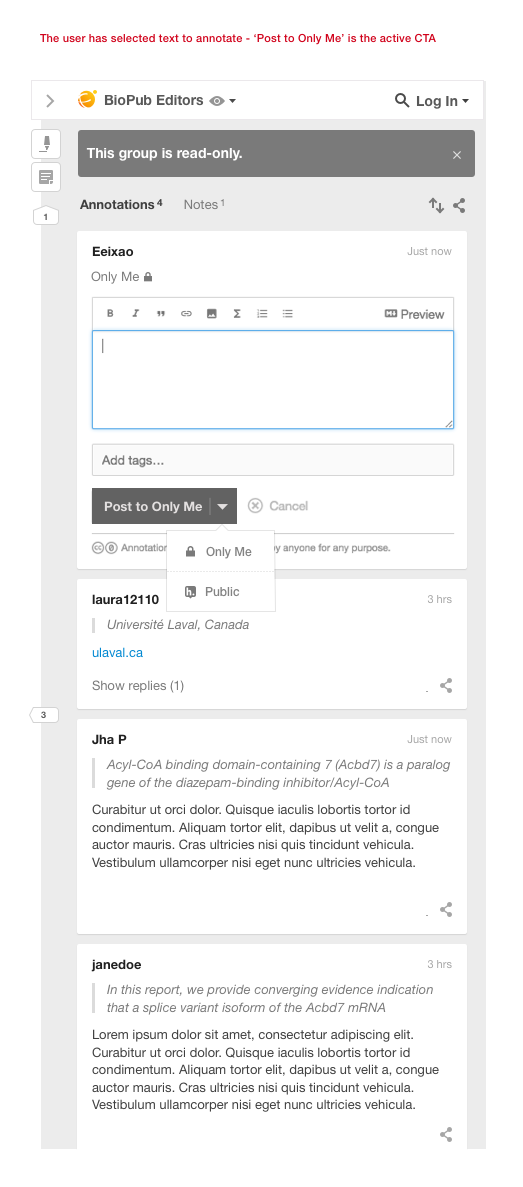Collapse sidebar with the chevron arrow

point(50,101)
